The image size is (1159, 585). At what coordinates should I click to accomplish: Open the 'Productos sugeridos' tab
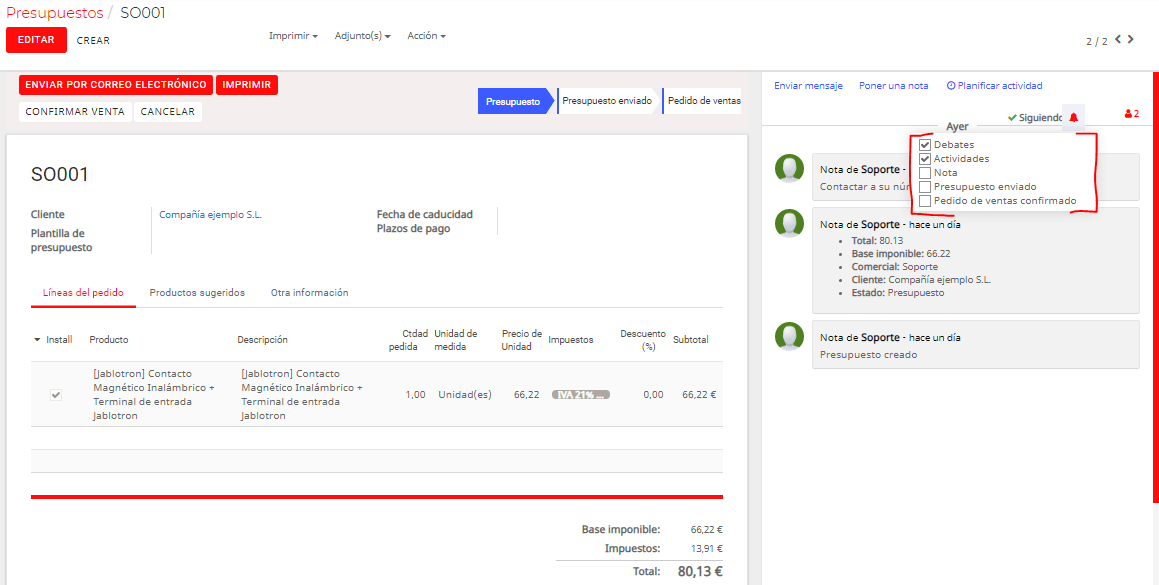coord(197,293)
